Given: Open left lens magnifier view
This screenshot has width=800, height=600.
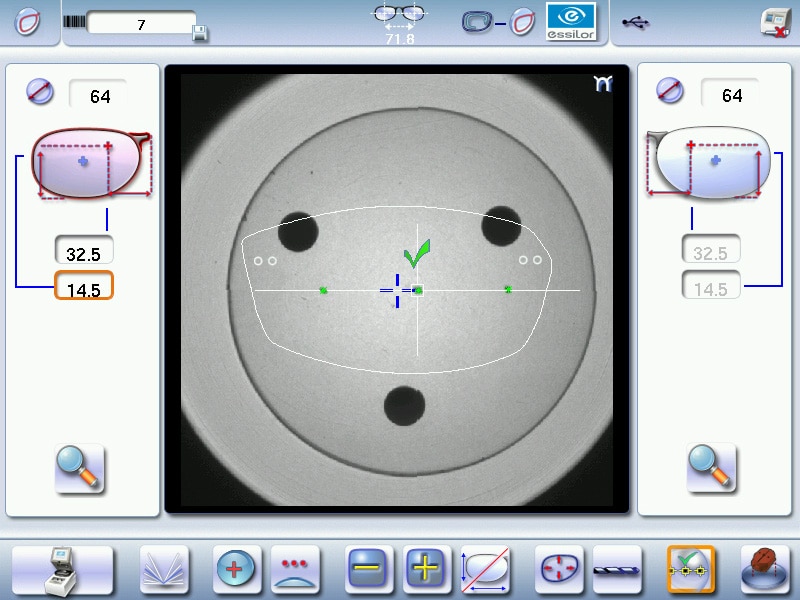Looking at the screenshot, I should point(80,467).
